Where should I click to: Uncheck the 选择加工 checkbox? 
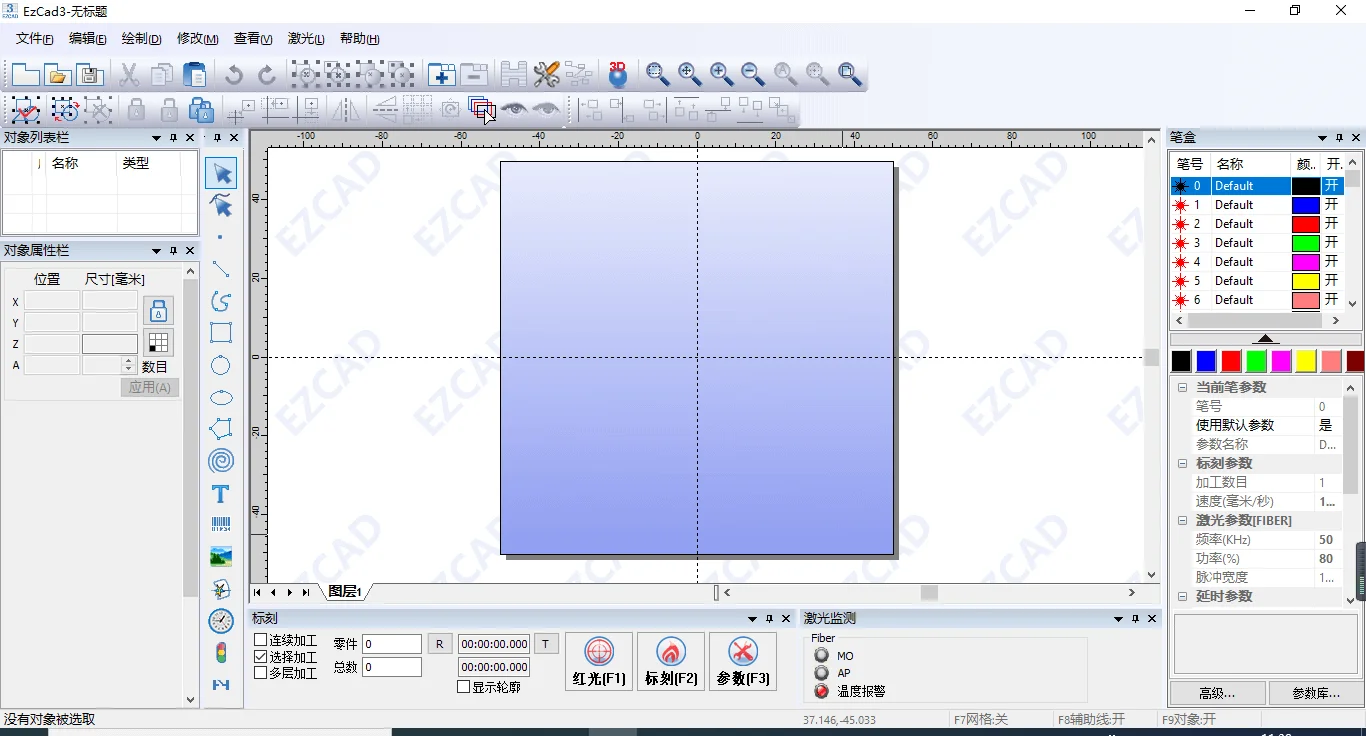click(x=261, y=657)
